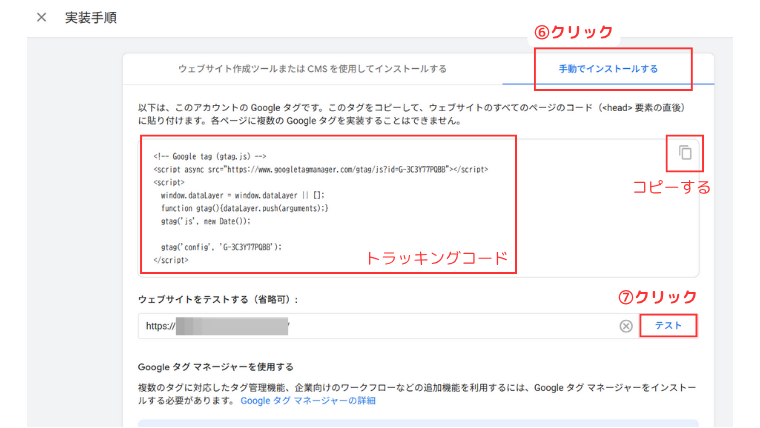Click the Google タグ マネージャーを使用する heading

[216, 367]
